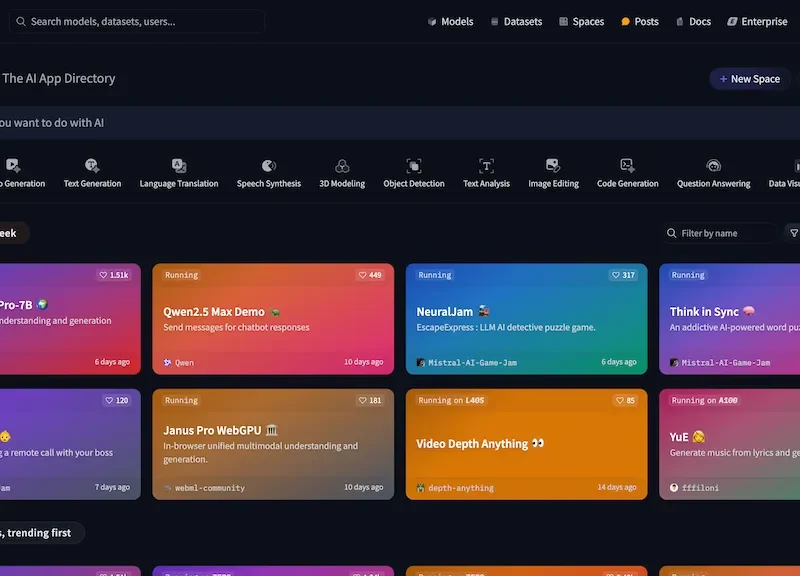Click the 'fffiloni' author name
800x576 pixels.
pos(700,488)
